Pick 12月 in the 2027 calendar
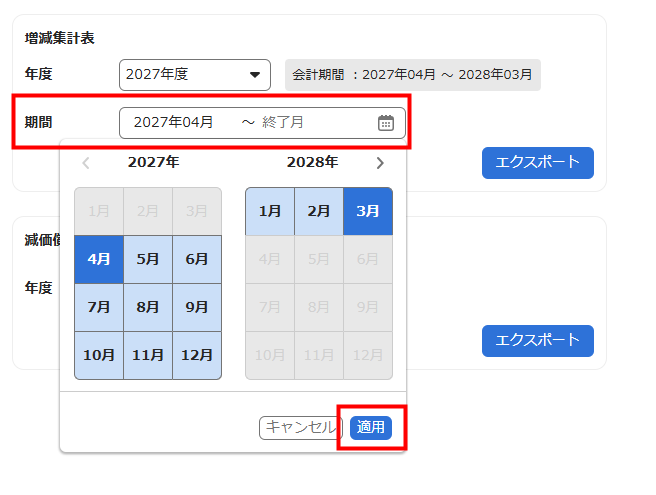Image resolution: width=656 pixels, height=495 pixels. coord(197,355)
